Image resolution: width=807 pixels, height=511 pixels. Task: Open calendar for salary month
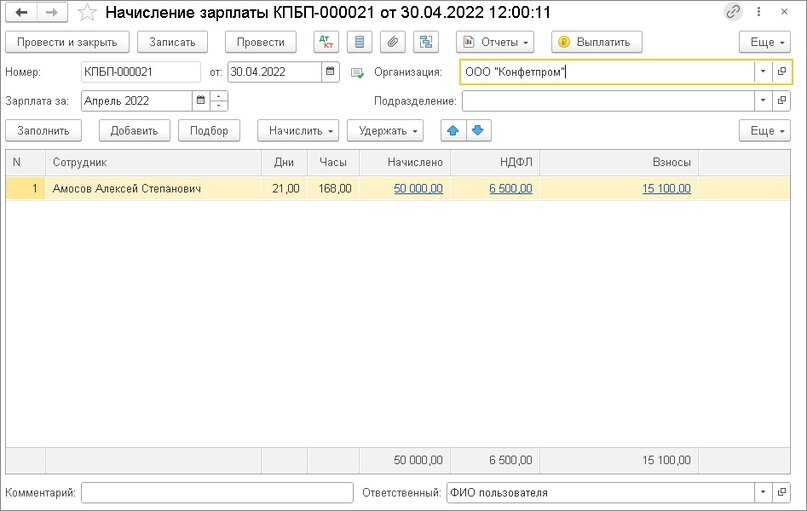pos(201,100)
